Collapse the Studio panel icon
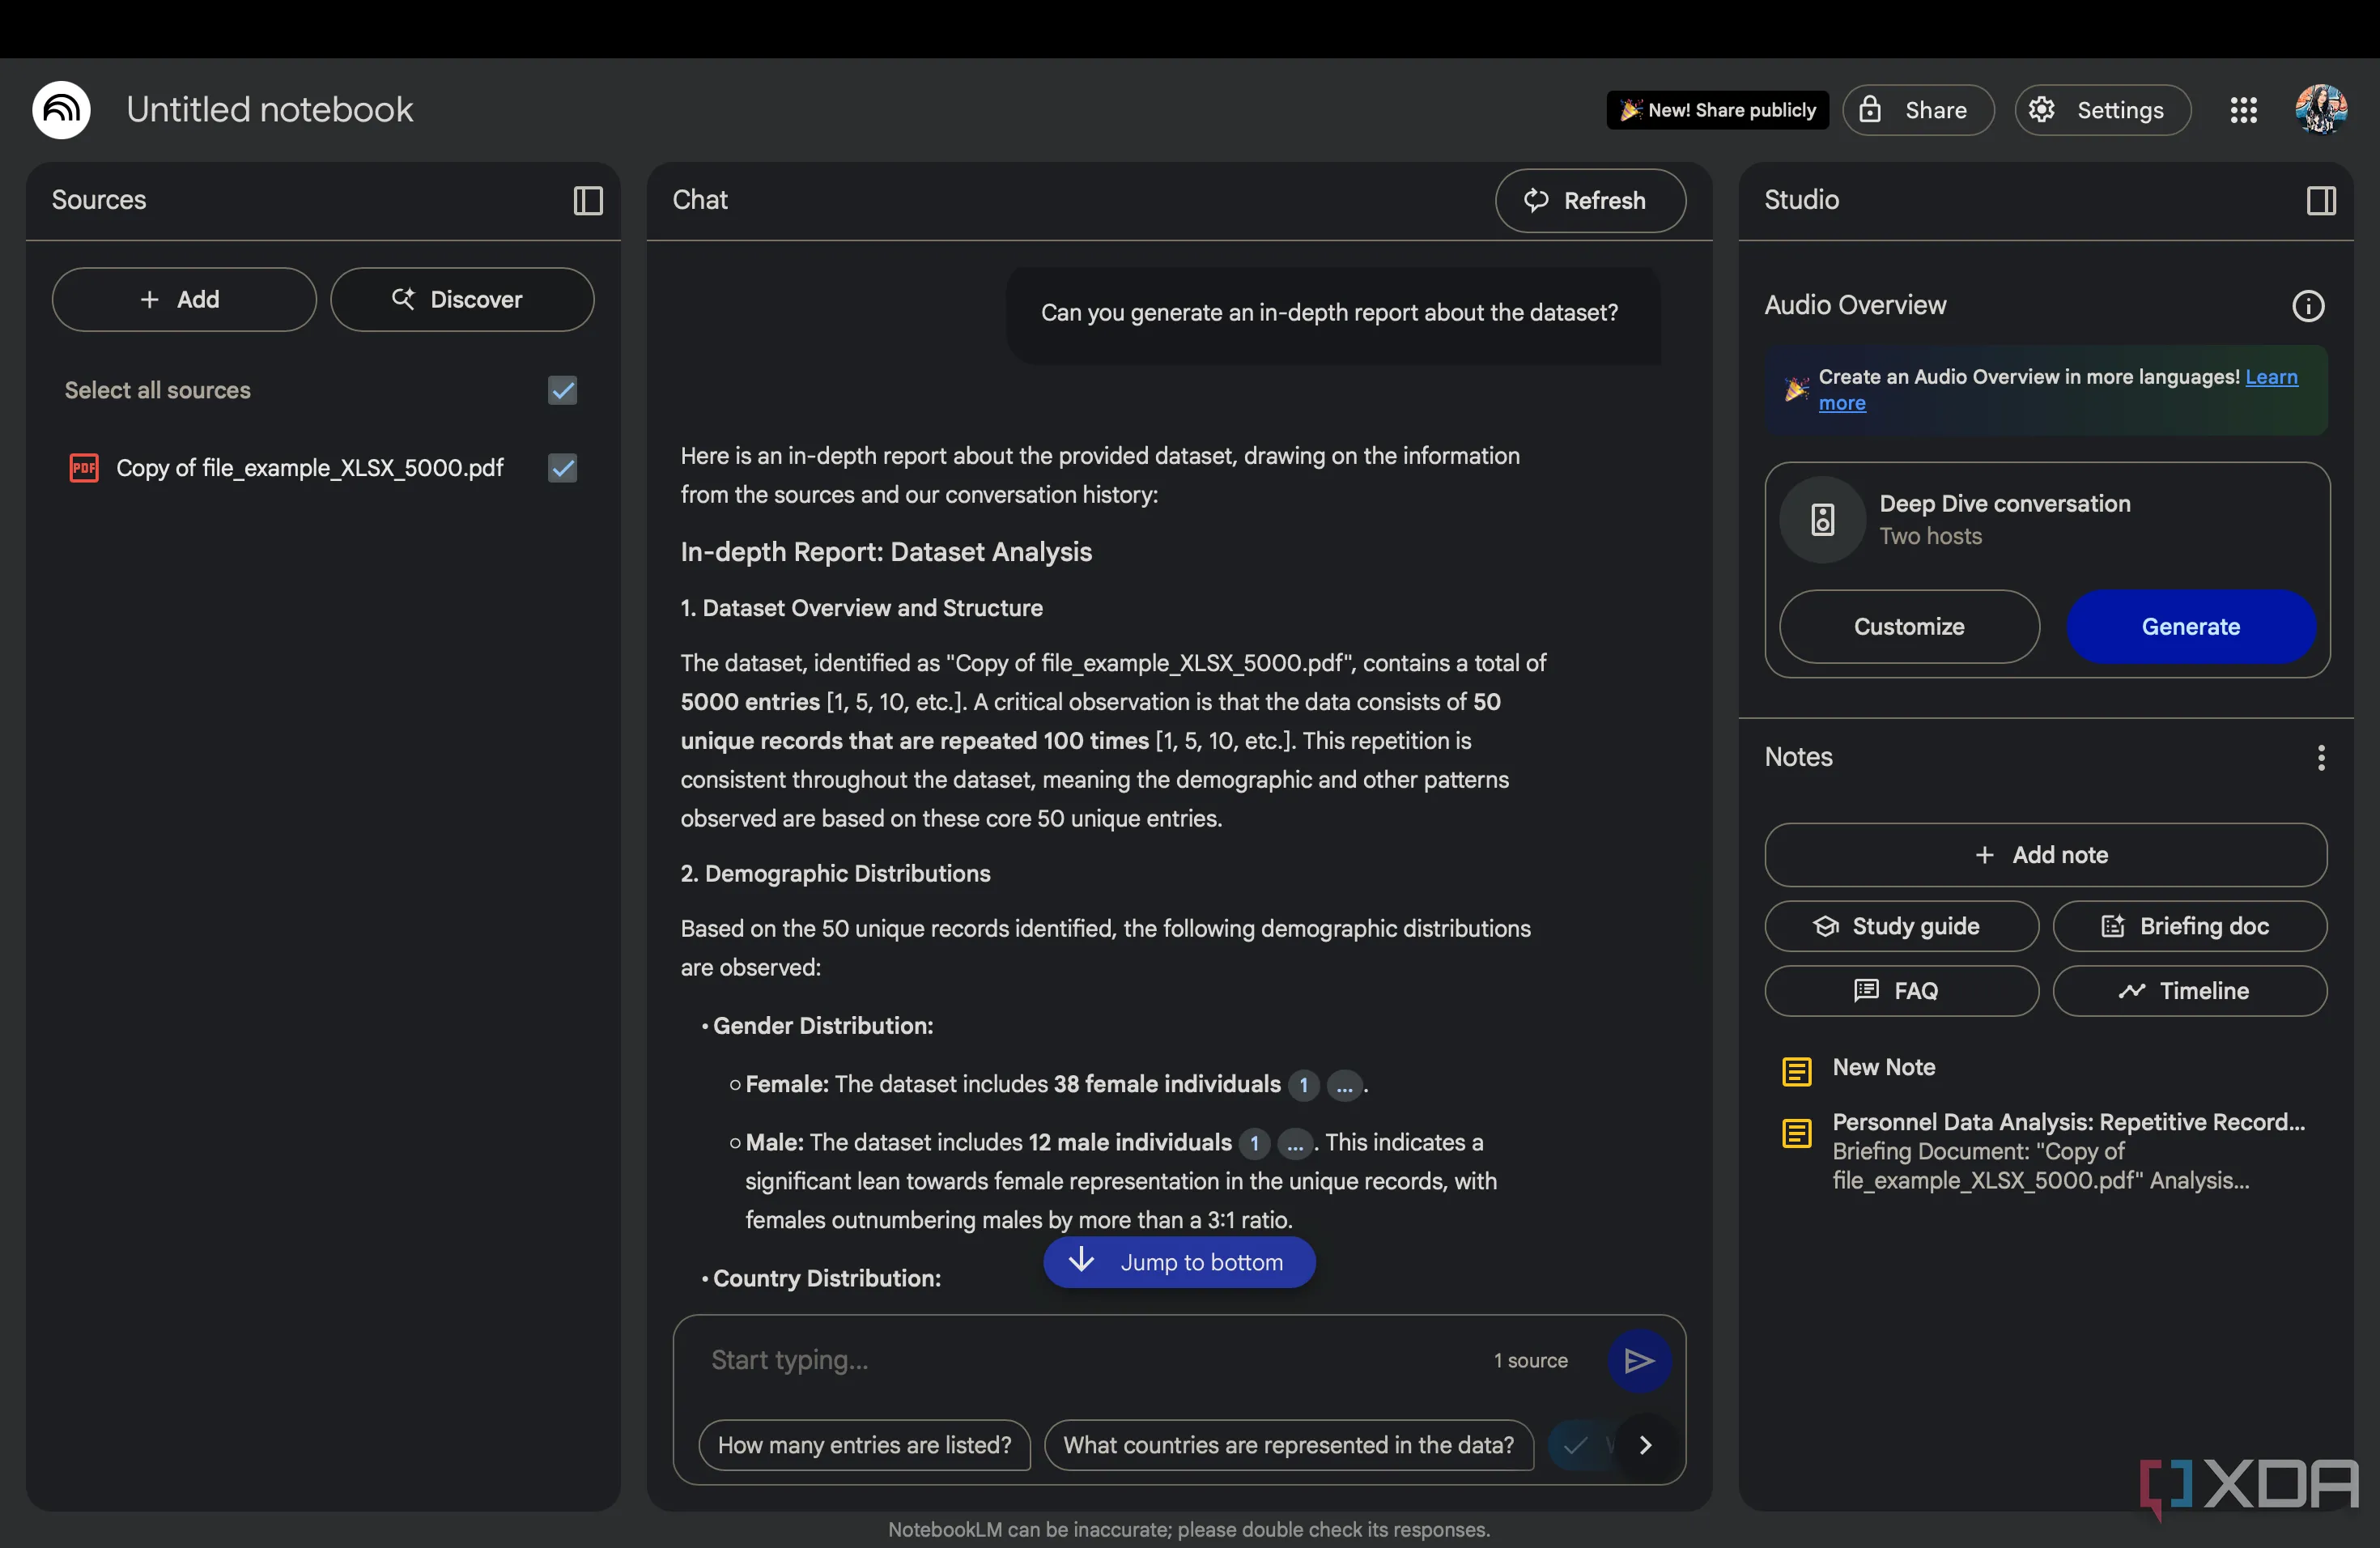Image resolution: width=2380 pixels, height=1548 pixels. [x=2320, y=201]
